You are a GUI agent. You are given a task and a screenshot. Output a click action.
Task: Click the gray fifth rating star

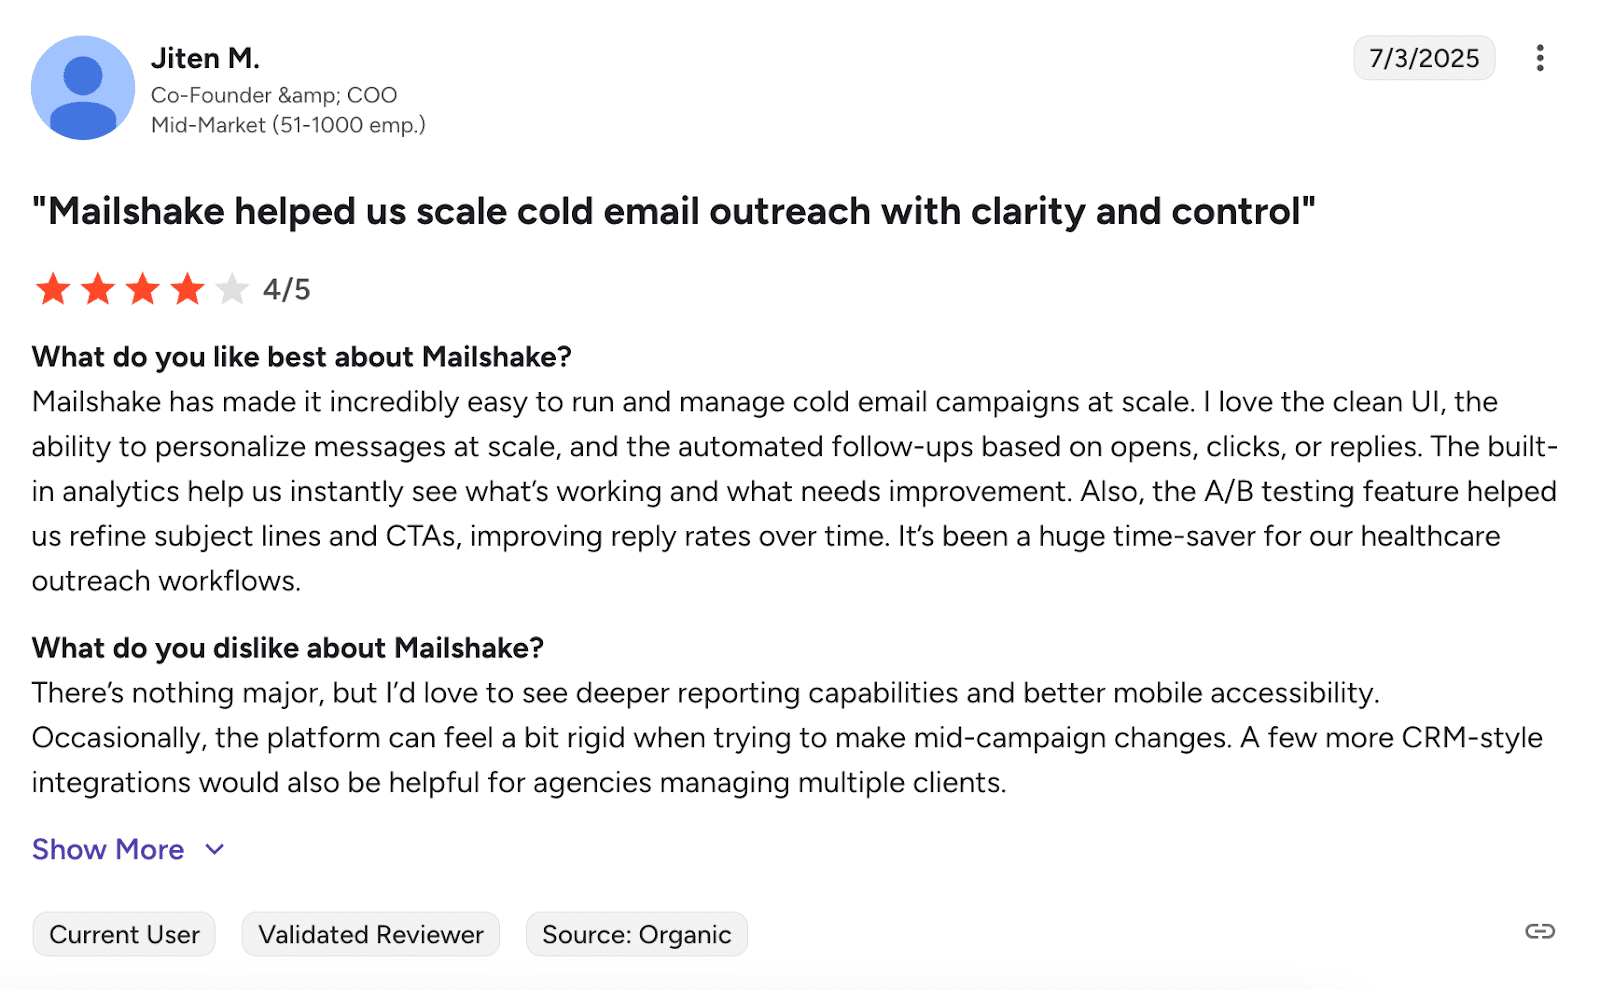coord(232,289)
